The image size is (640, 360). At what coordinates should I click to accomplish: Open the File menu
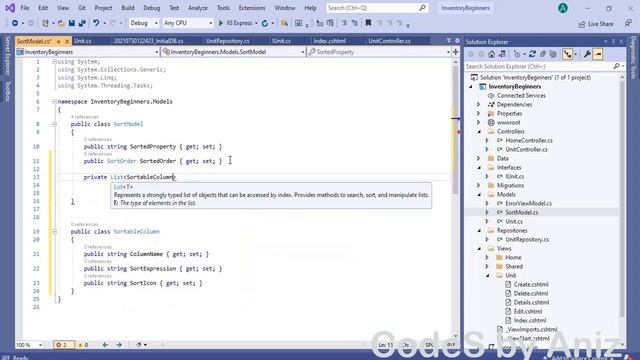[25, 8]
